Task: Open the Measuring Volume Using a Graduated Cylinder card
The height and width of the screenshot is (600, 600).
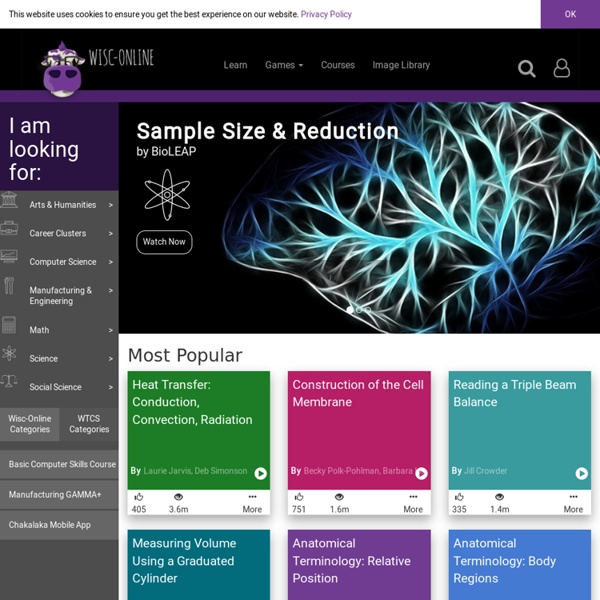Action: tap(199, 564)
